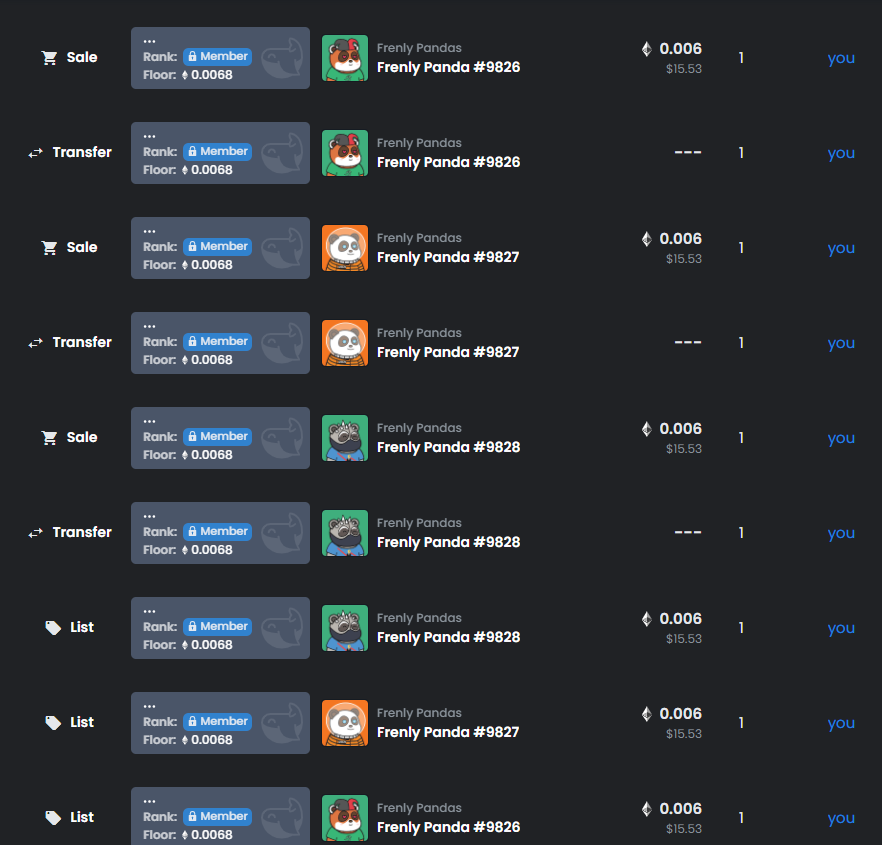This screenshot has width=882, height=845.
Task: Click the whale icon in Transfer row of Panda #9828
Action: (x=282, y=533)
